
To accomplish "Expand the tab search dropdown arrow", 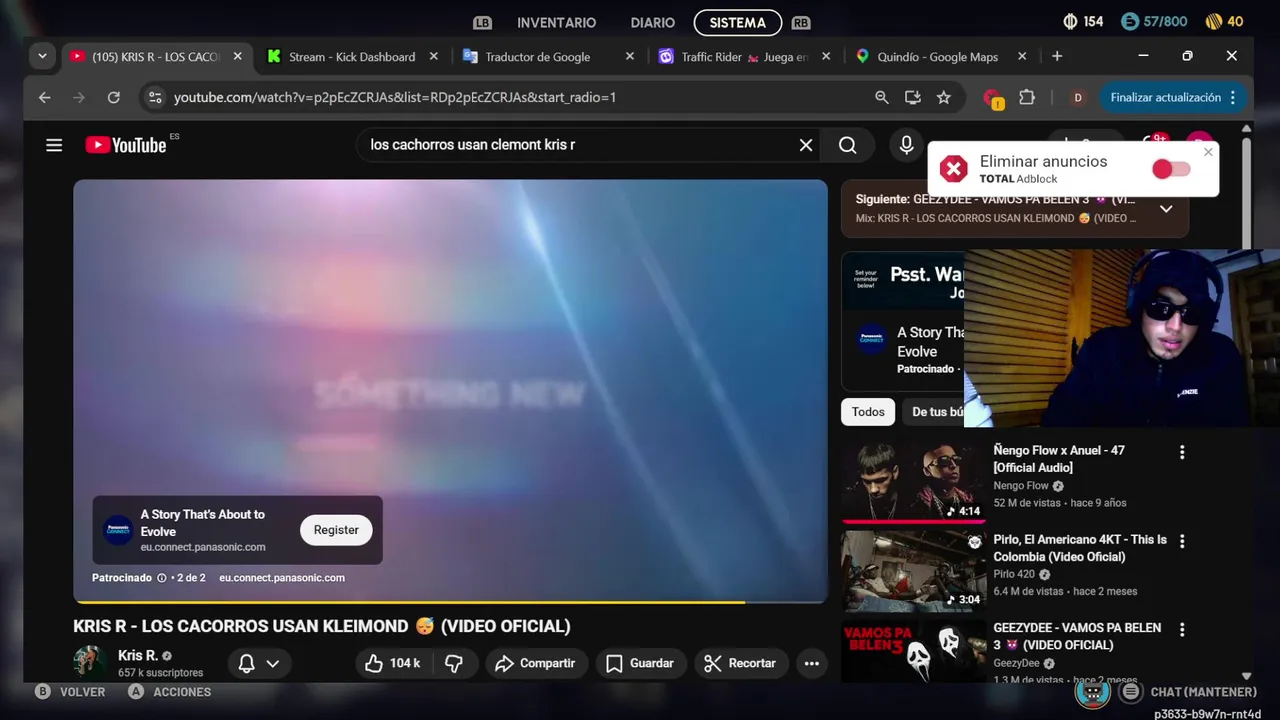I will point(42,56).
